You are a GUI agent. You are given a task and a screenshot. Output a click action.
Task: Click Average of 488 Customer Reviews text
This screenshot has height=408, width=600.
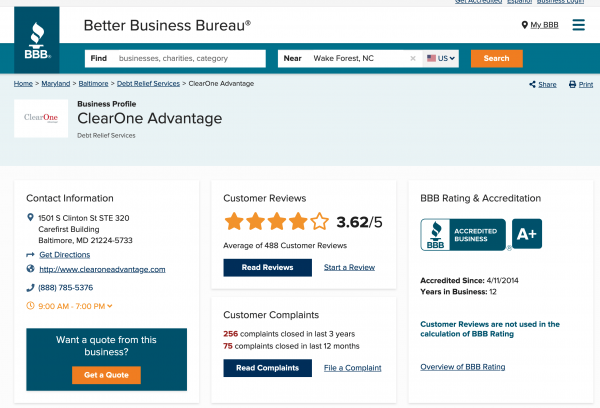click(x=285, y=245)
